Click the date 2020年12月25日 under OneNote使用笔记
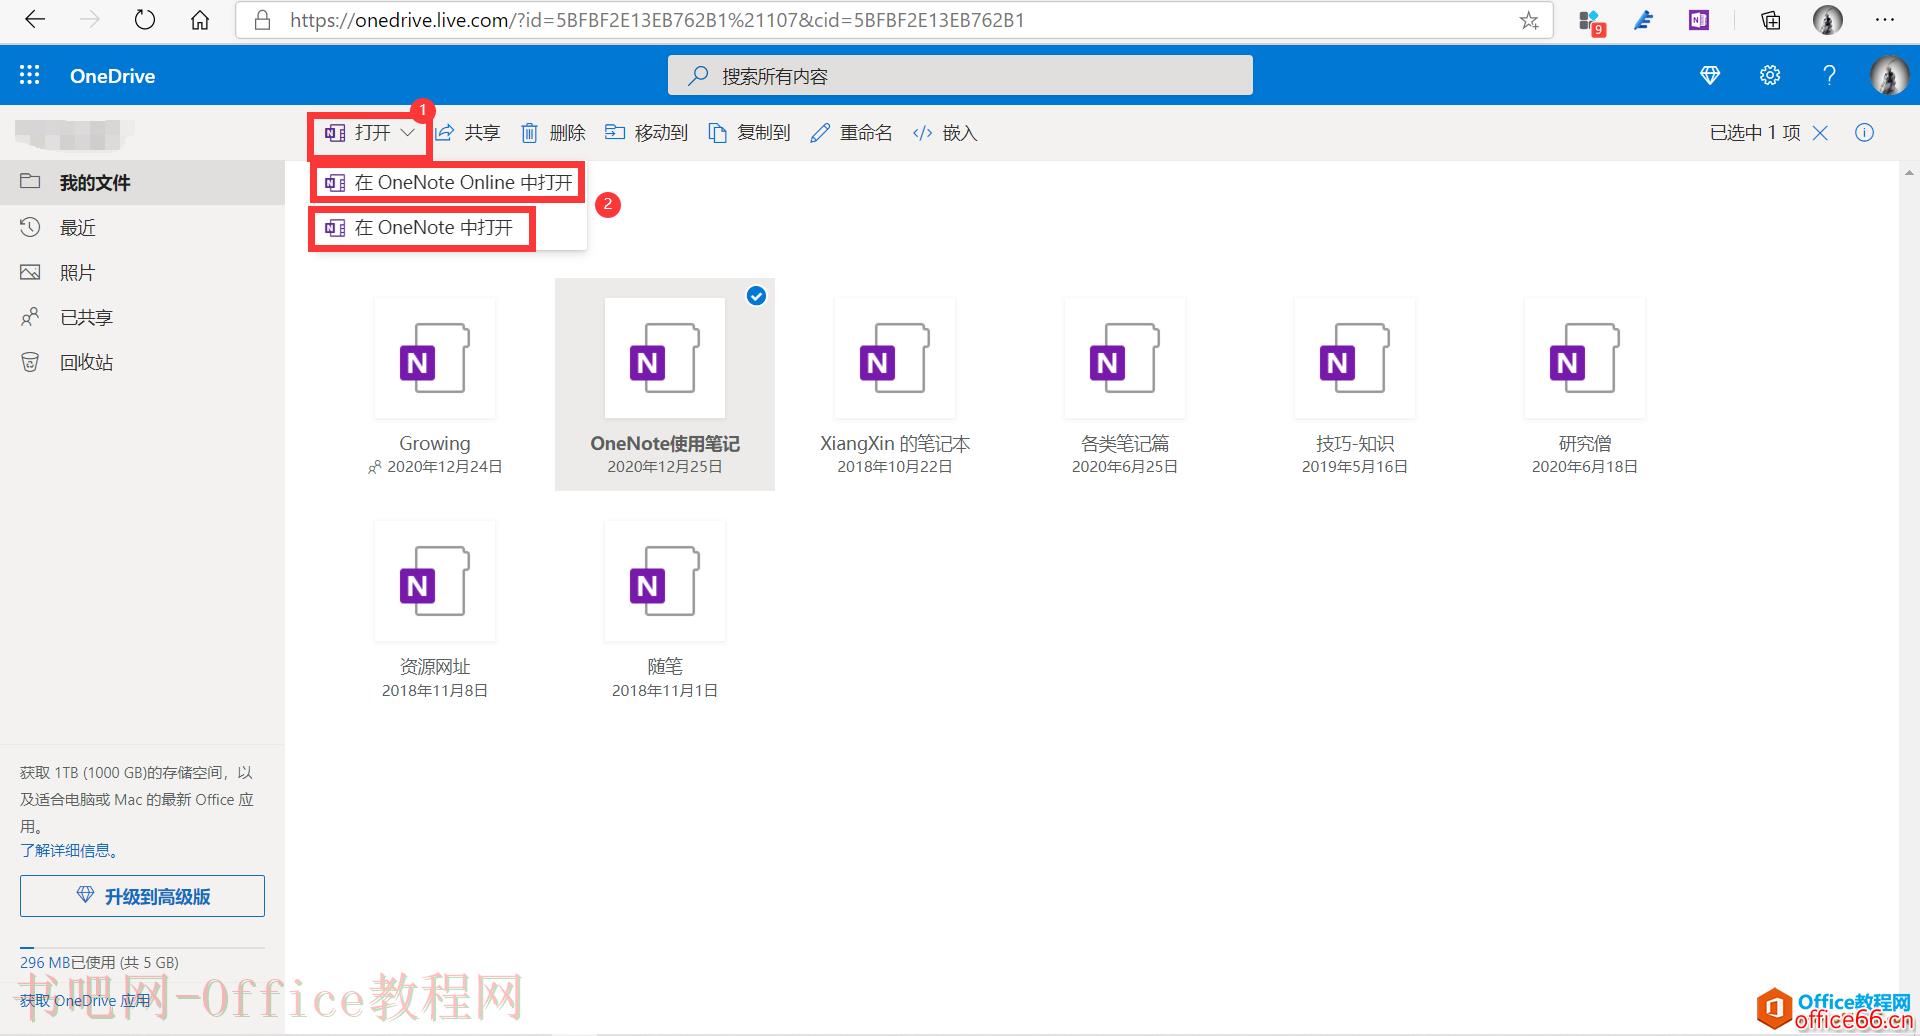This screenshot has height=1036, width=1920. [665, 467]
